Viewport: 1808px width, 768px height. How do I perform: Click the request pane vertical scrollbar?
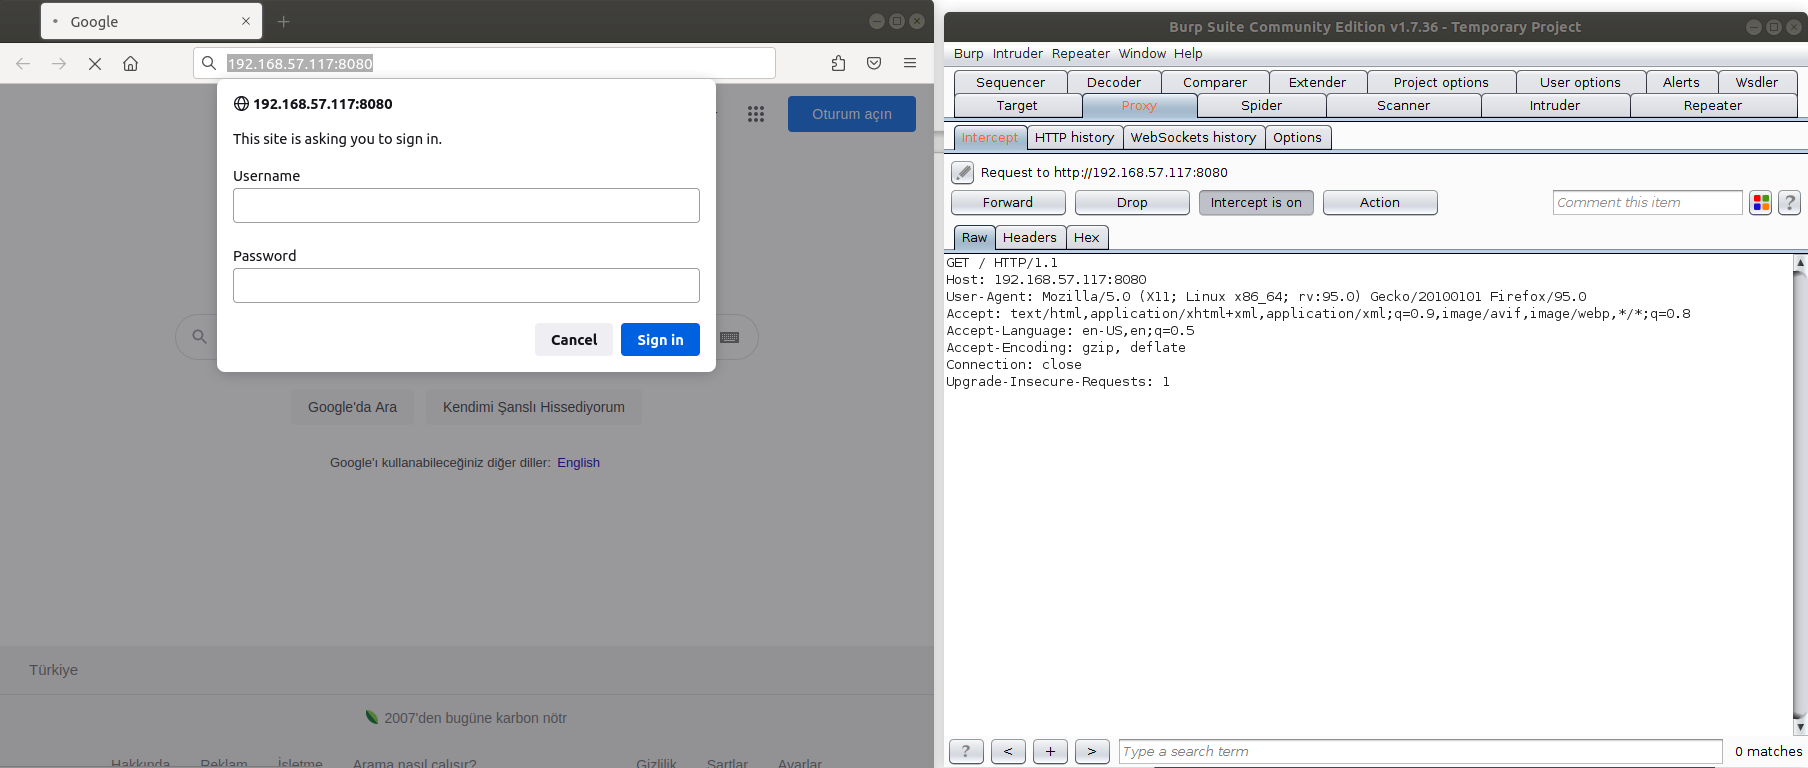tap(1800, 495)
